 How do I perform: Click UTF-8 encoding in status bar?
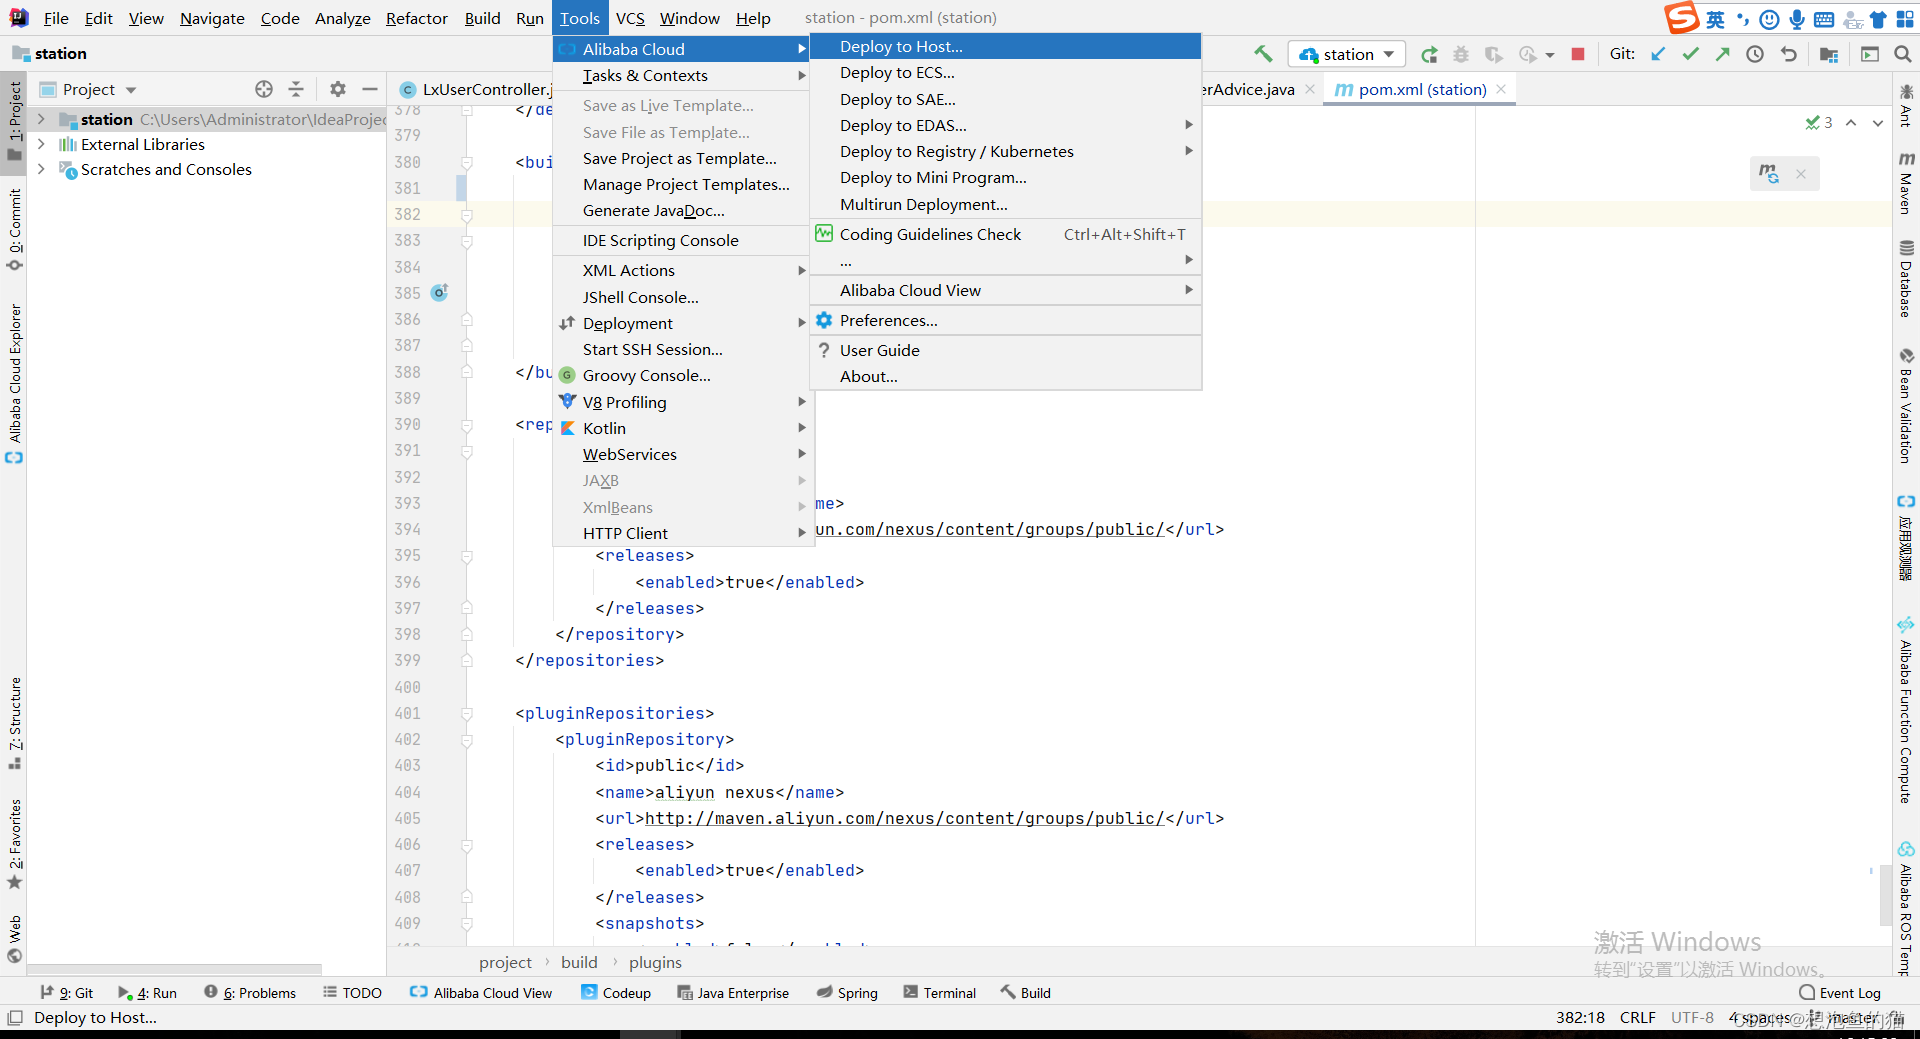[x=1692, y=1017]
